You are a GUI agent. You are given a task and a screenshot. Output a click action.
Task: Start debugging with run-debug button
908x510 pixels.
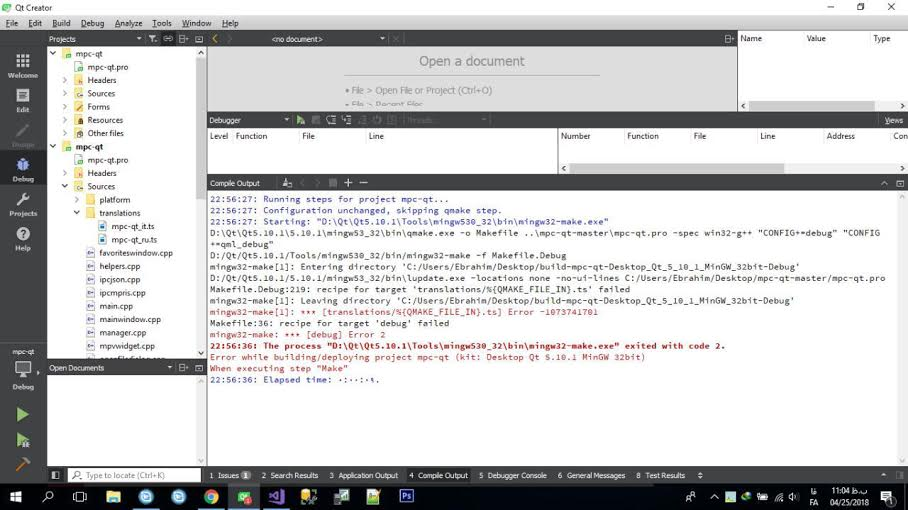coord(23,440)
